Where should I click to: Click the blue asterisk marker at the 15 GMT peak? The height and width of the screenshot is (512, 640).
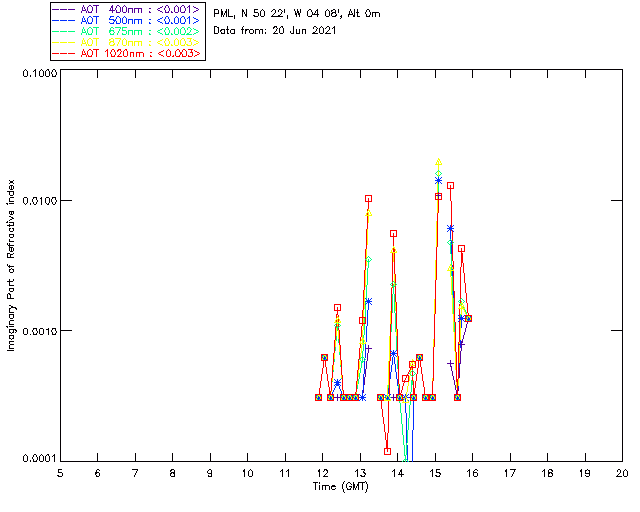(x=438, y=180)
